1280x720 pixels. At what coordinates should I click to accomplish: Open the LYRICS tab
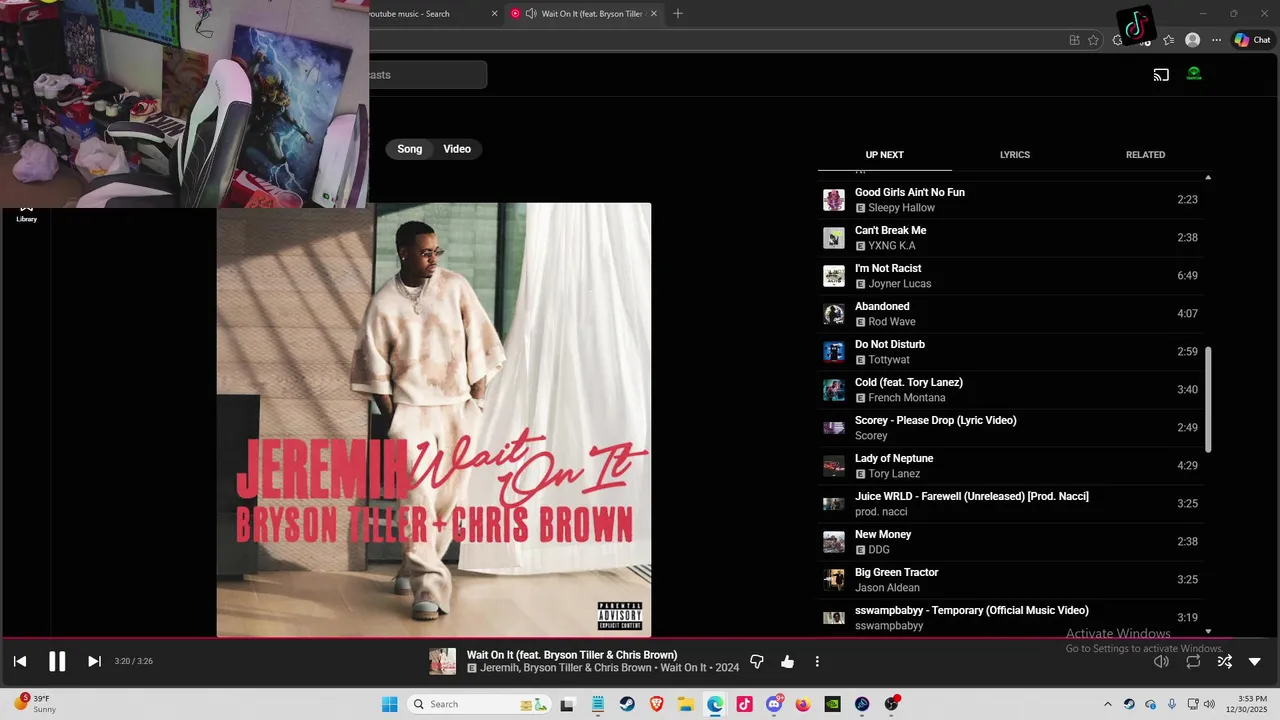(1014, 155)
